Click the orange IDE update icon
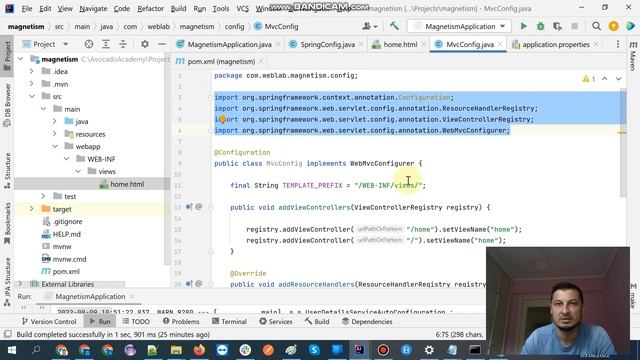The width and height of the screenshot is (640, 360). [x=613, y=26]
